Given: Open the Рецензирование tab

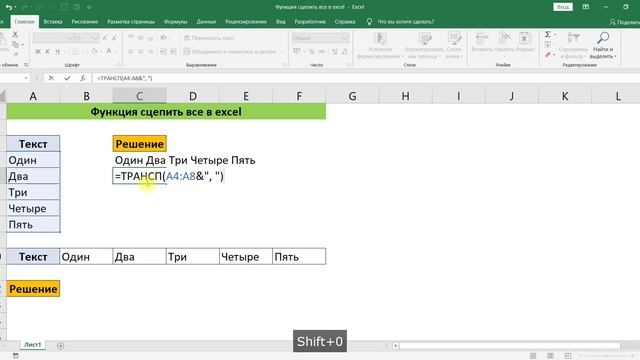Looking at the screenshot, I should click(246, 22).
